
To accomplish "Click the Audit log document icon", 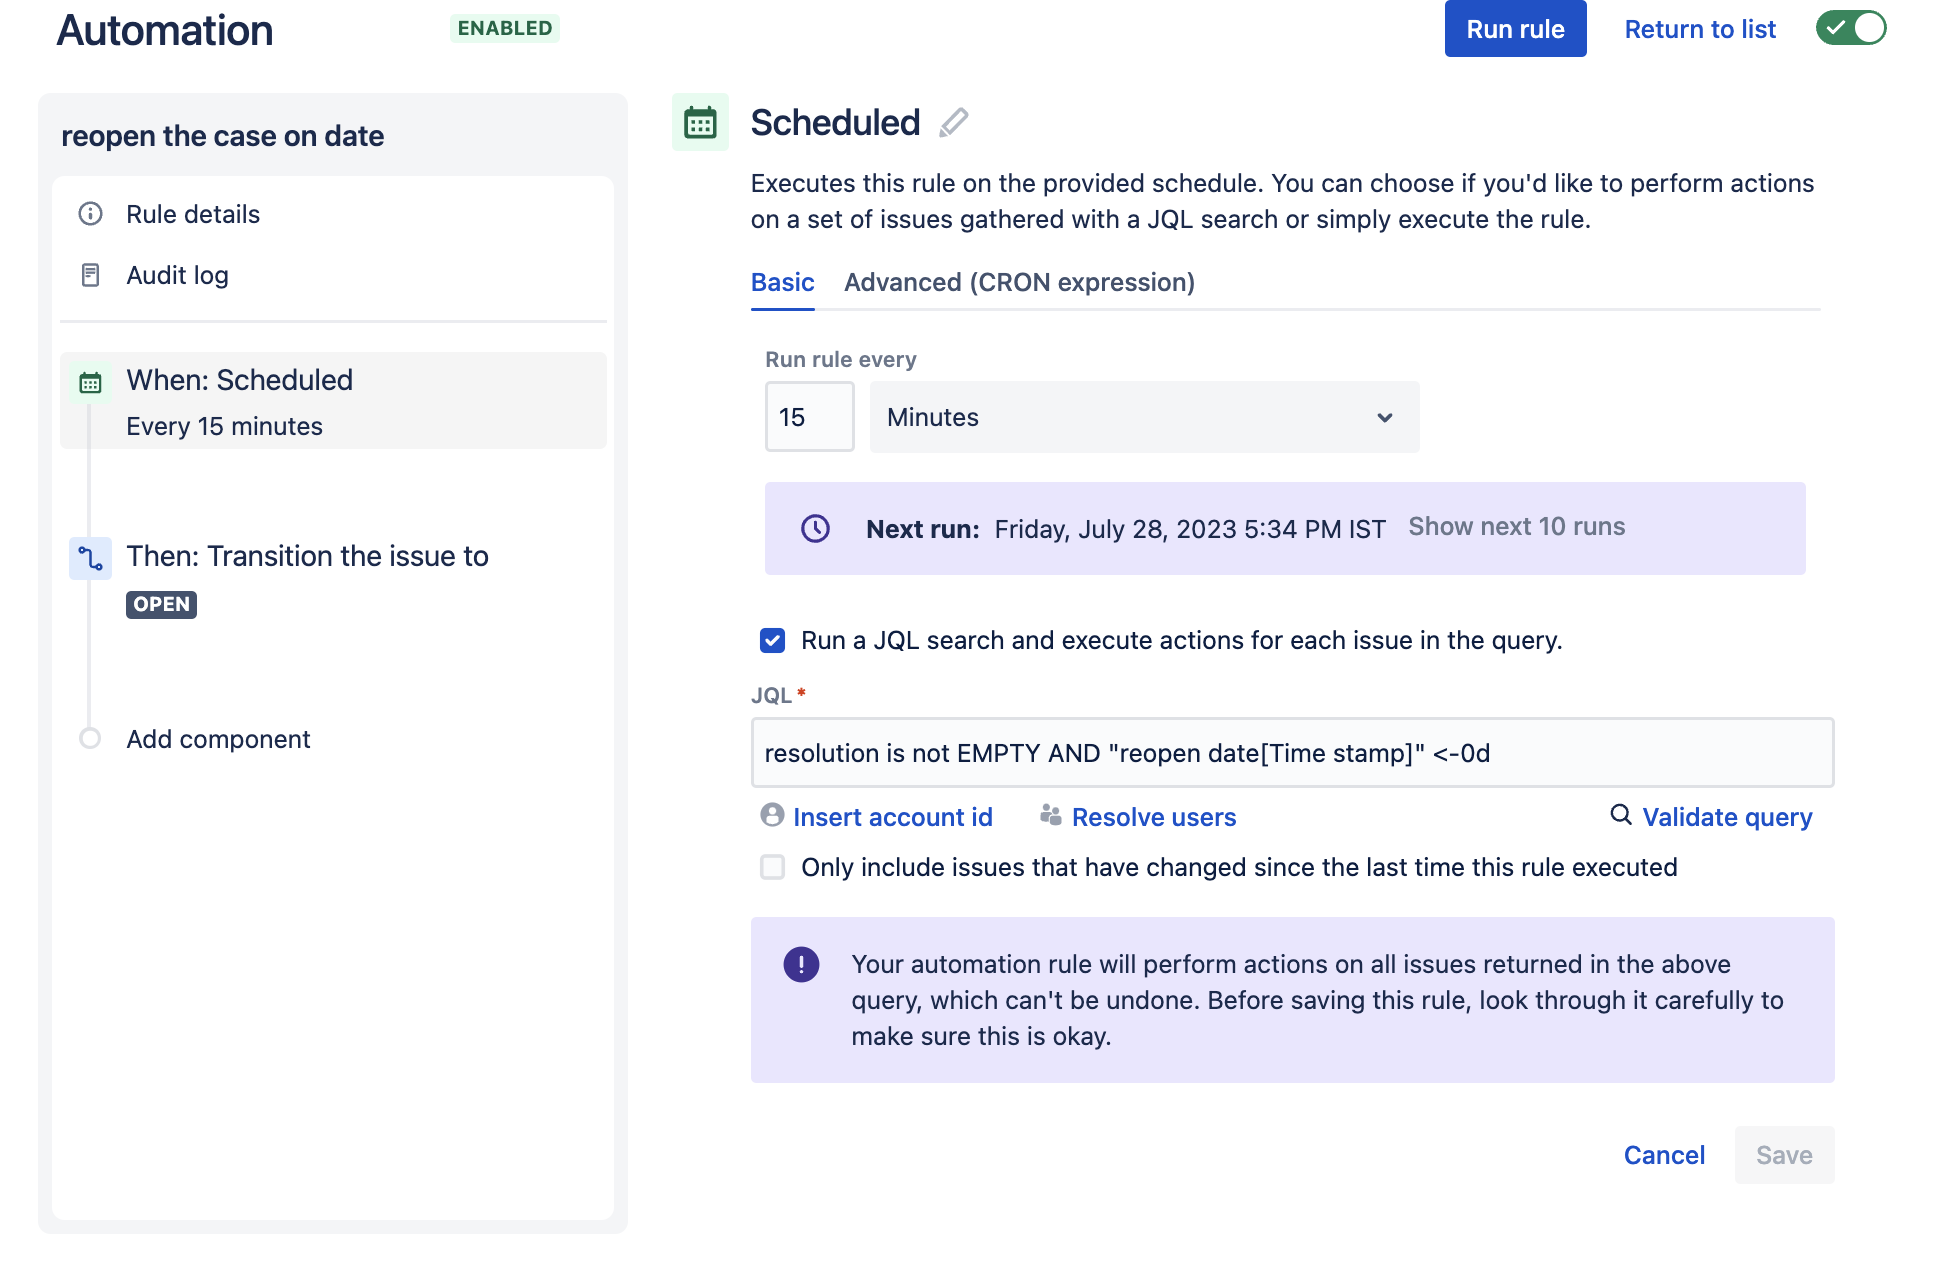I will click(x=90, y=275).
